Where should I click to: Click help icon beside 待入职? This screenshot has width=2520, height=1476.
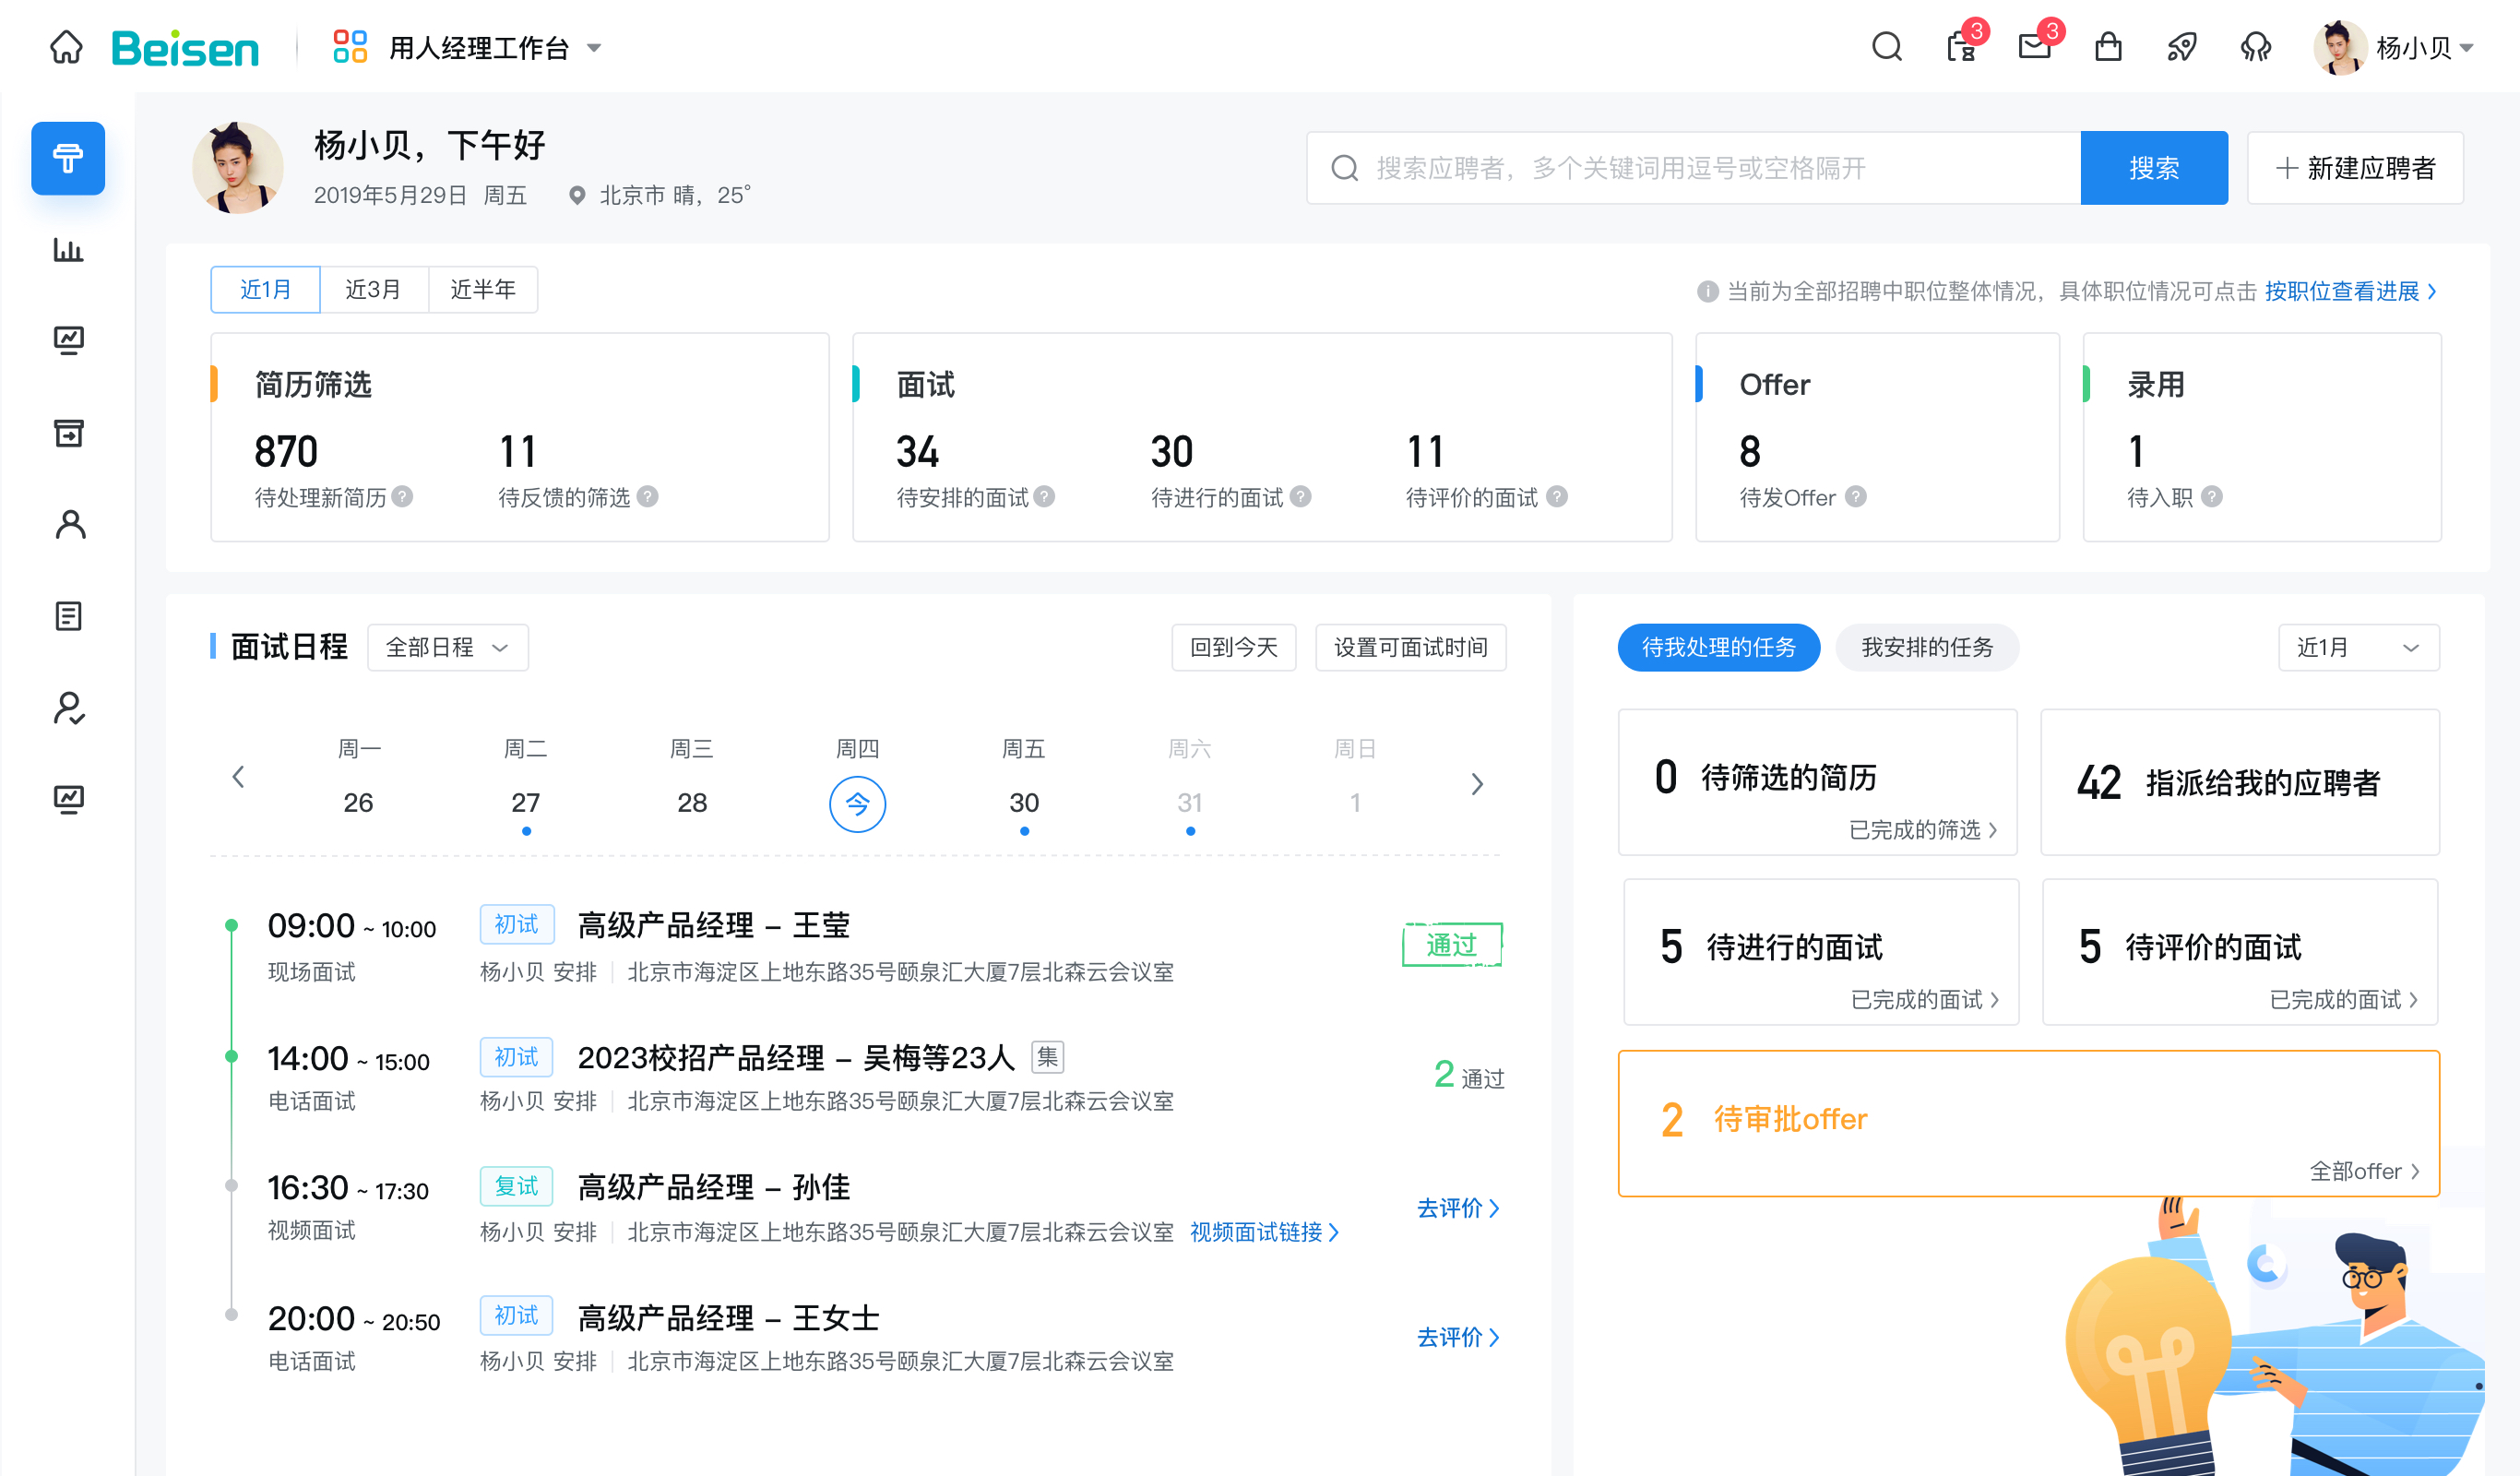pos(2212,497)
